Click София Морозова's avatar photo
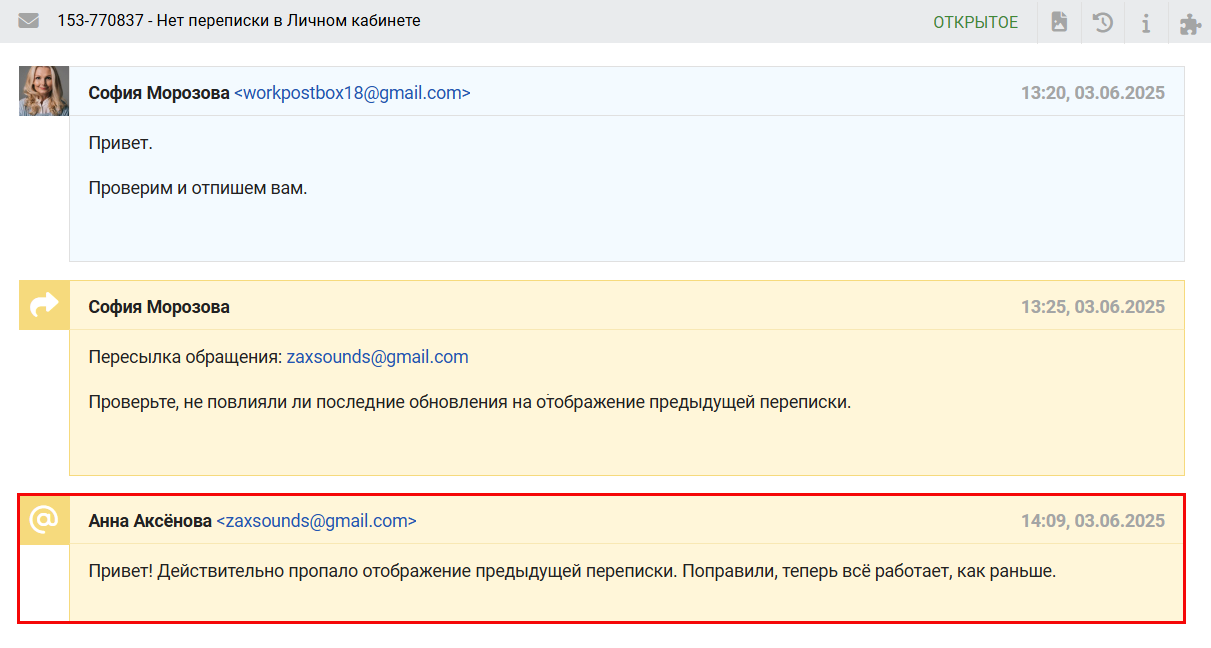The width and height of the screenshot is (1211, 648). (x=44, y=91)
